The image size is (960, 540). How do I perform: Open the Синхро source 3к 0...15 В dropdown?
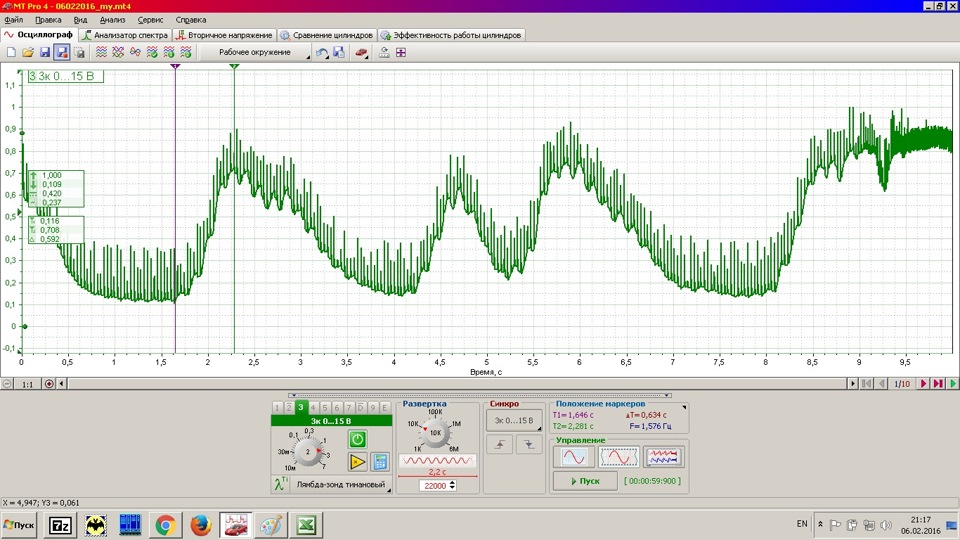point(514,421)
